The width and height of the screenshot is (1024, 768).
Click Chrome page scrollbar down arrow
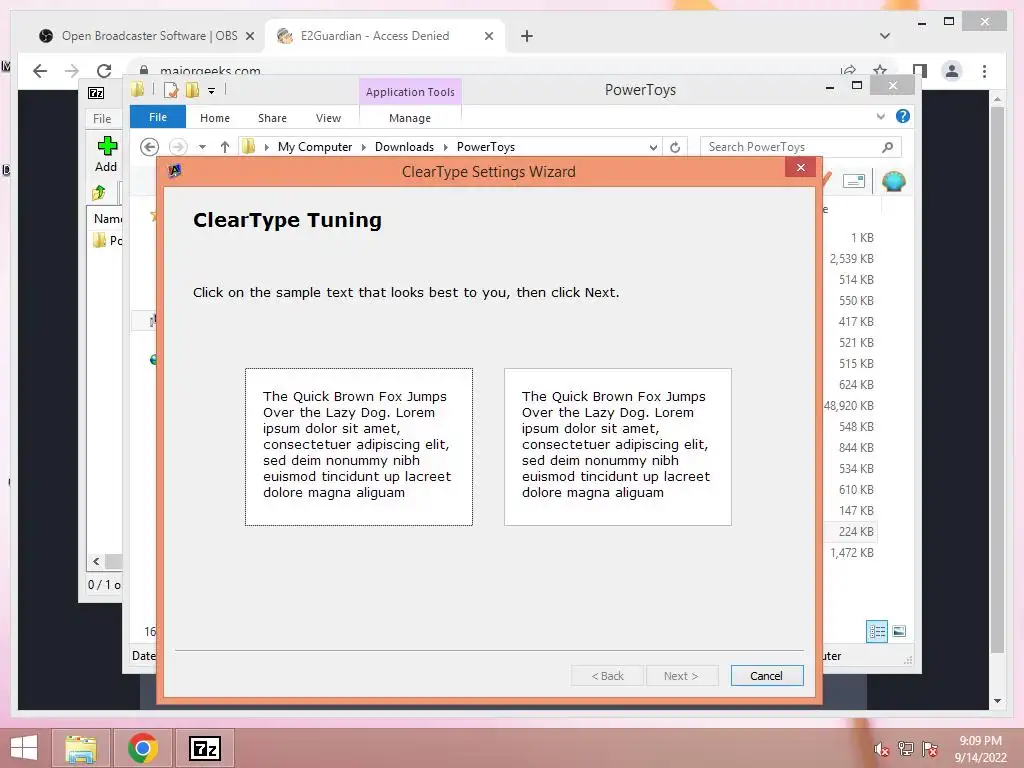click(x=997, y=701)
